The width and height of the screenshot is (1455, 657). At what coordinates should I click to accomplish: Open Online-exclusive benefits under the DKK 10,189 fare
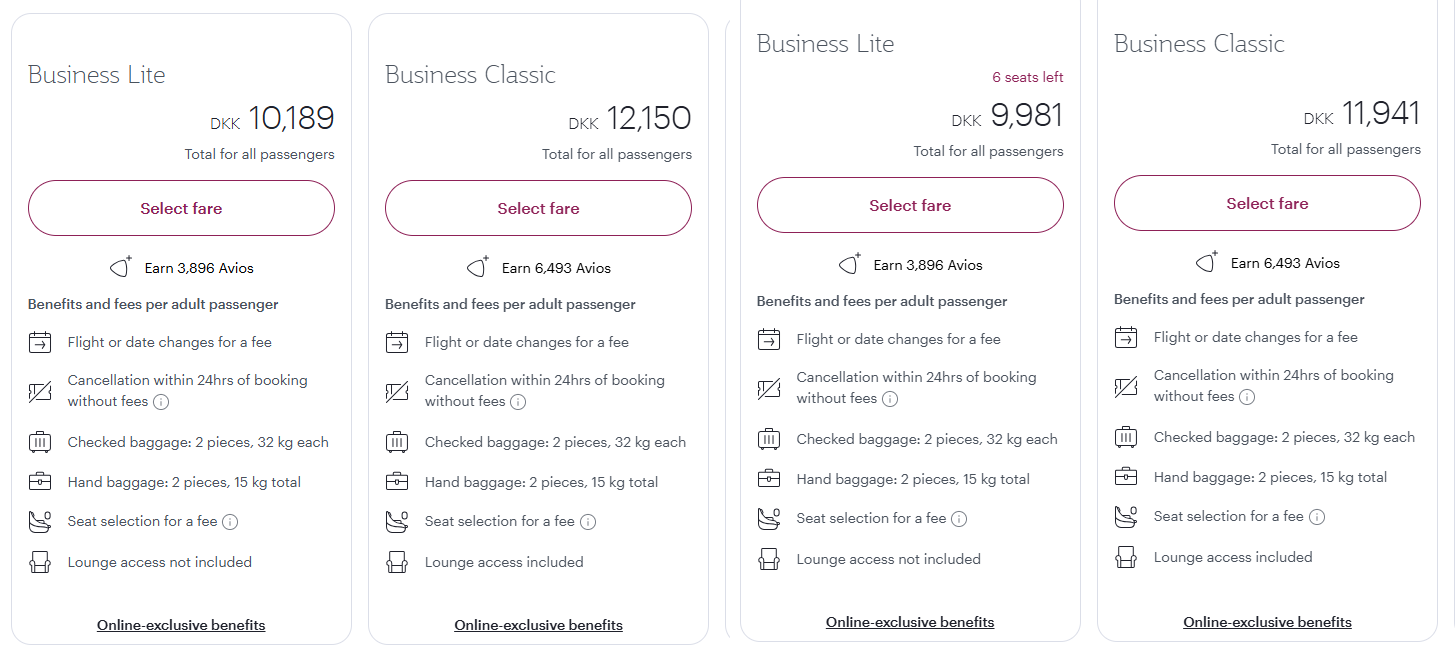tap(181, 625)
